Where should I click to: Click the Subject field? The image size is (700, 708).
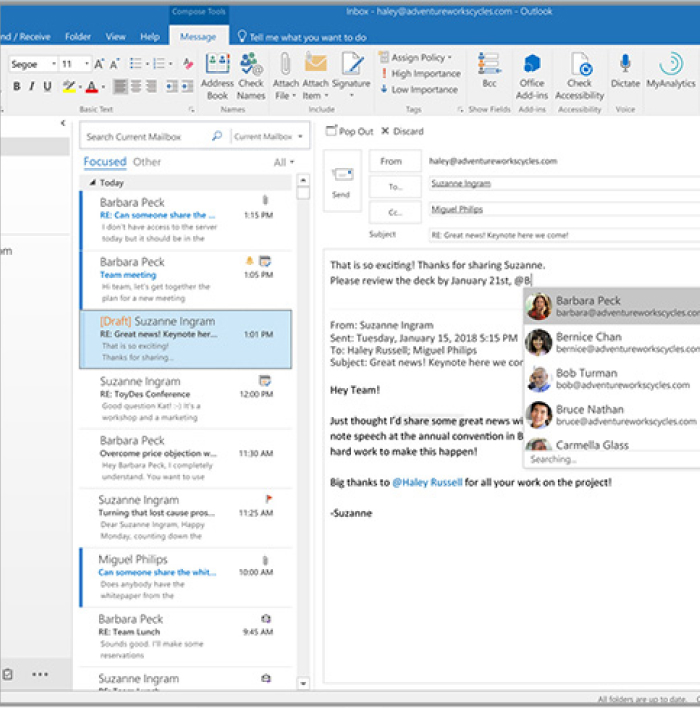click(x=565, y=235)
